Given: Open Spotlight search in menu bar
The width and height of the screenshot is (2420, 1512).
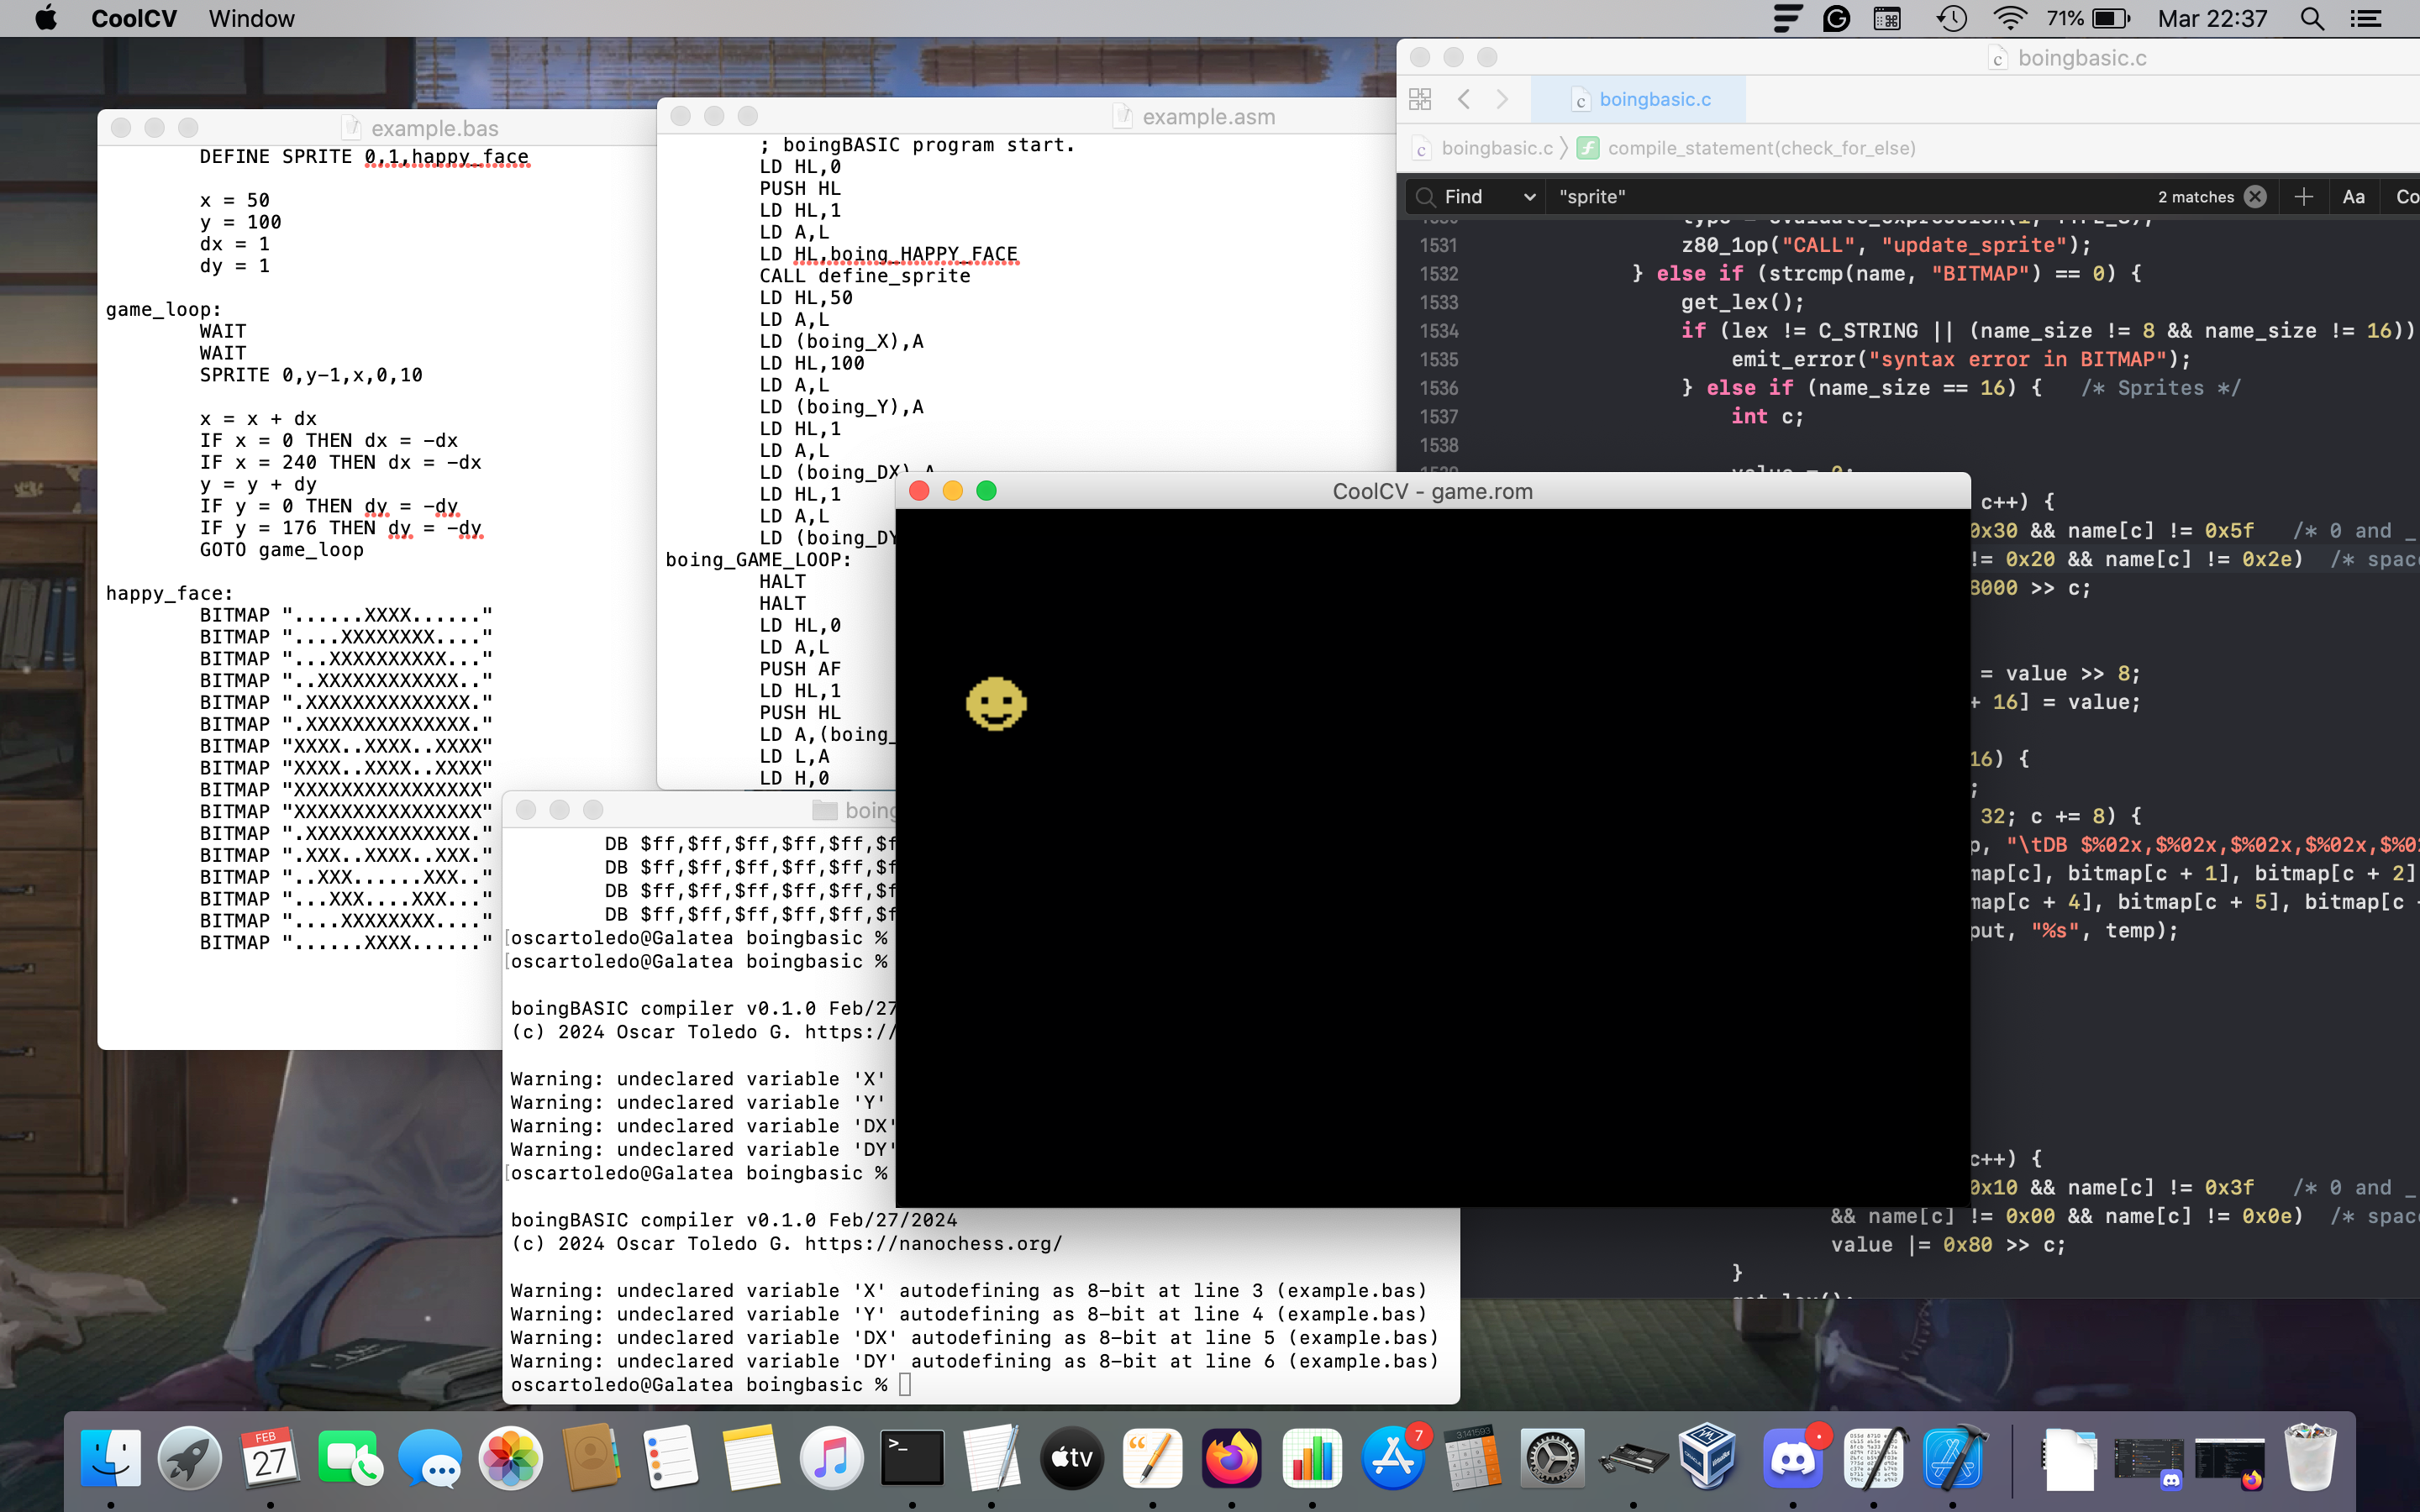Looking at the screenshot, I should pyautogui.click(x=2312, y=18).
